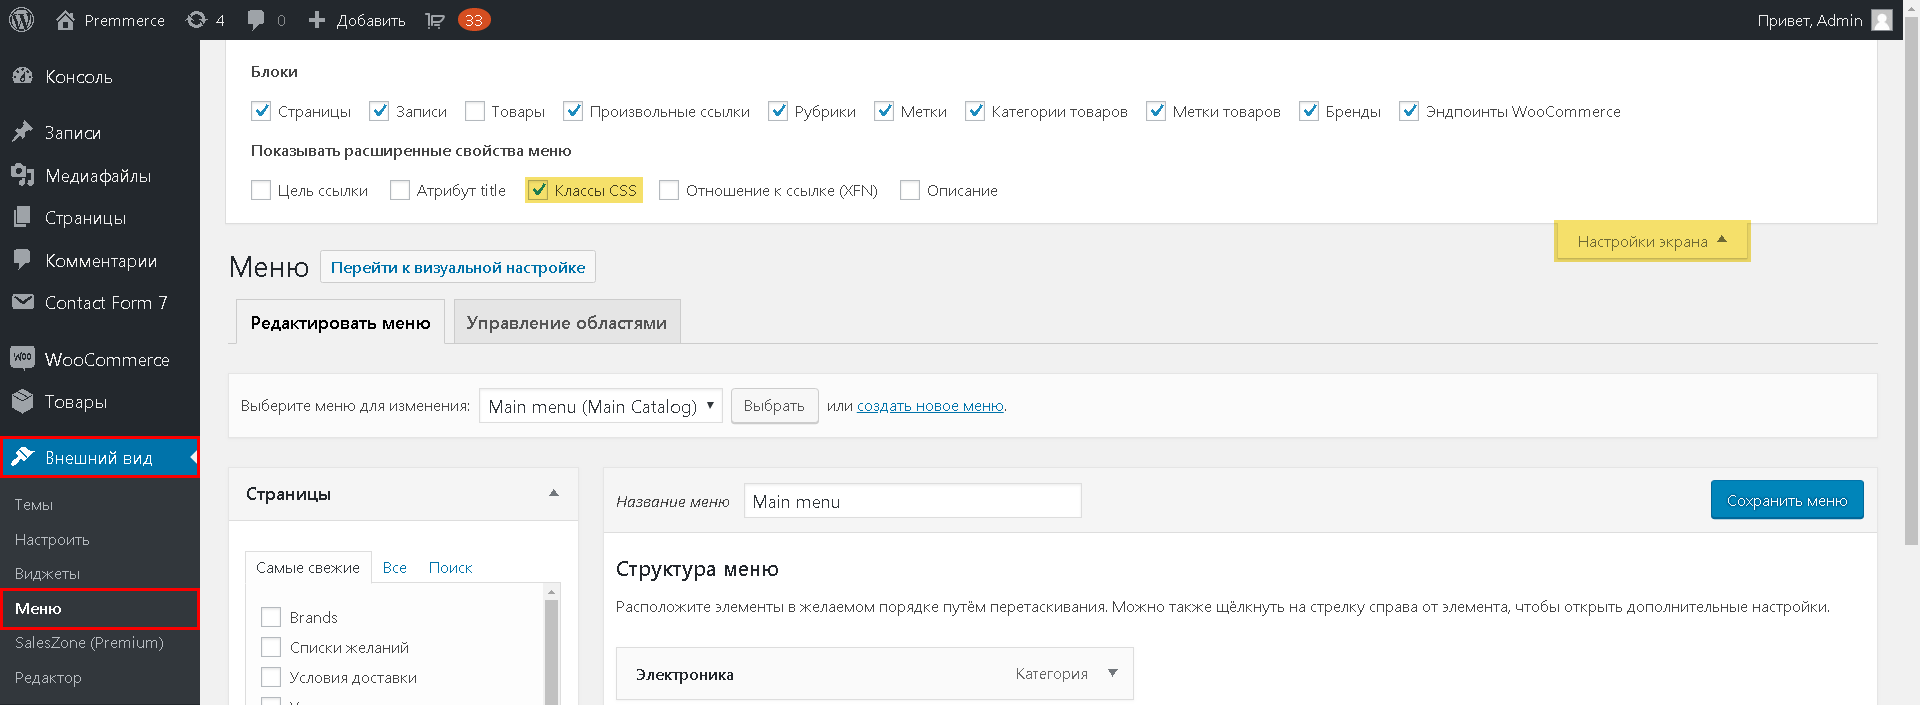Screen dimensions: 1920x705
Task: Toggle the Категории товаров checkbox
Action: coord(975,111)
